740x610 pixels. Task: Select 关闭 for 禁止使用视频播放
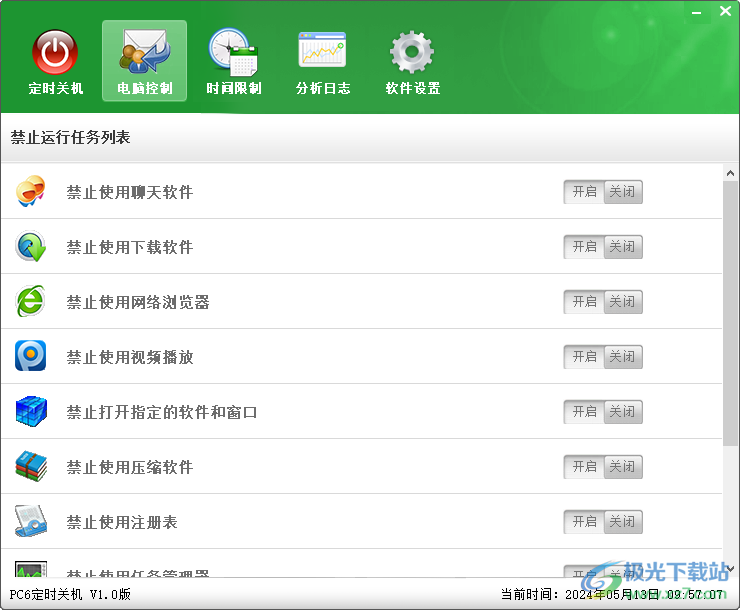coord(623,357)
